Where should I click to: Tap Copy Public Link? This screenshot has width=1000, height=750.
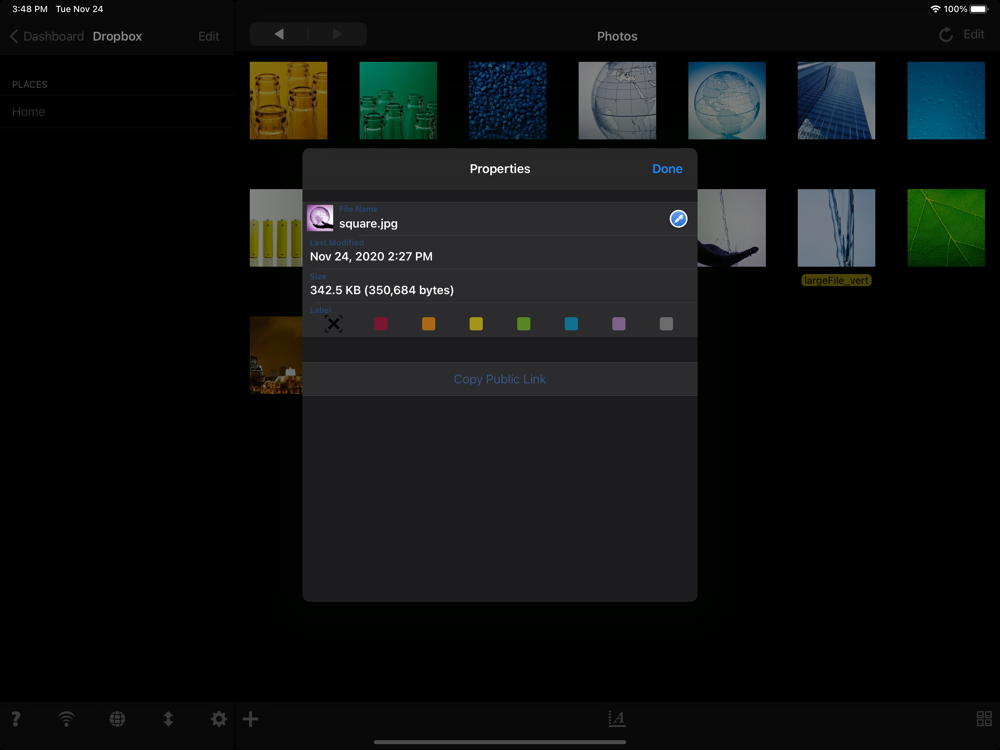pyautogui.click(x=499, y=379)
